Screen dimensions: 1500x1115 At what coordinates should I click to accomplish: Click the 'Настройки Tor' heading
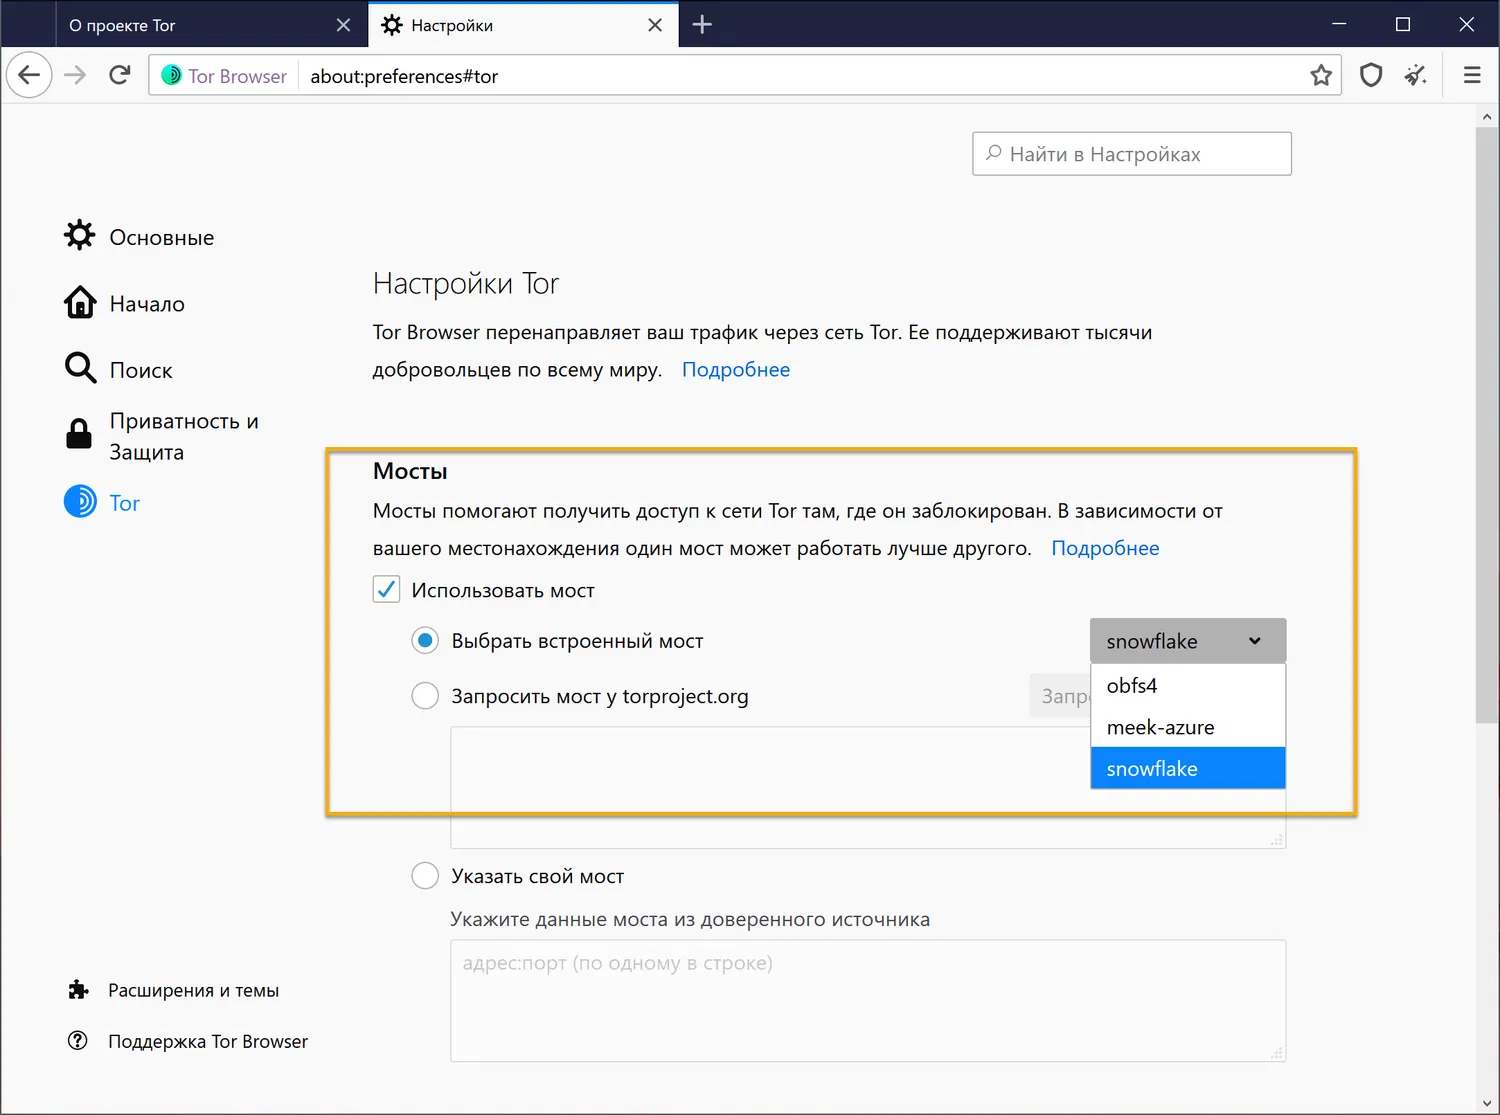click(465, 284)
